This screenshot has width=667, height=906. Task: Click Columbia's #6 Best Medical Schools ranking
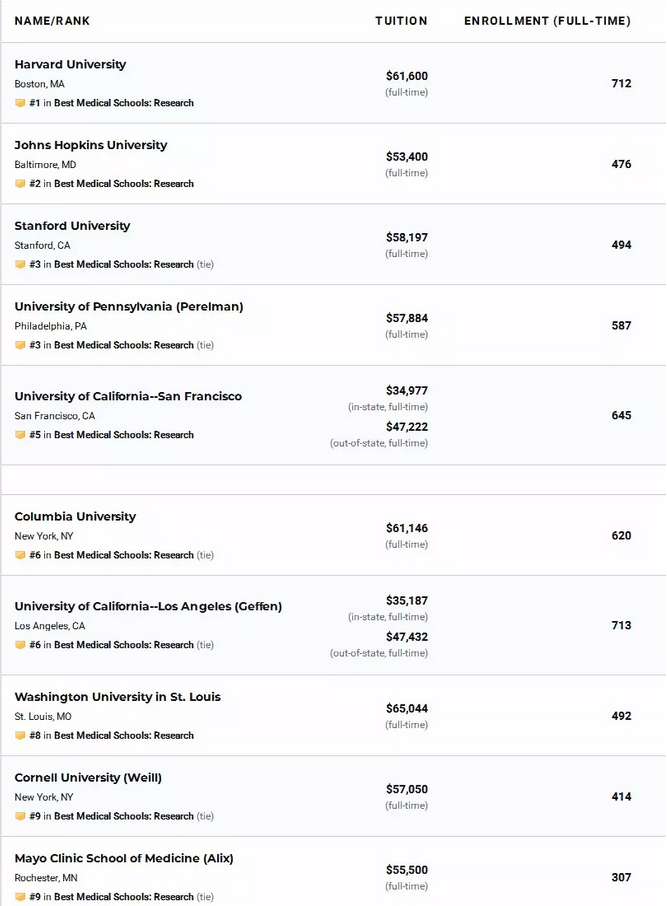121,555
